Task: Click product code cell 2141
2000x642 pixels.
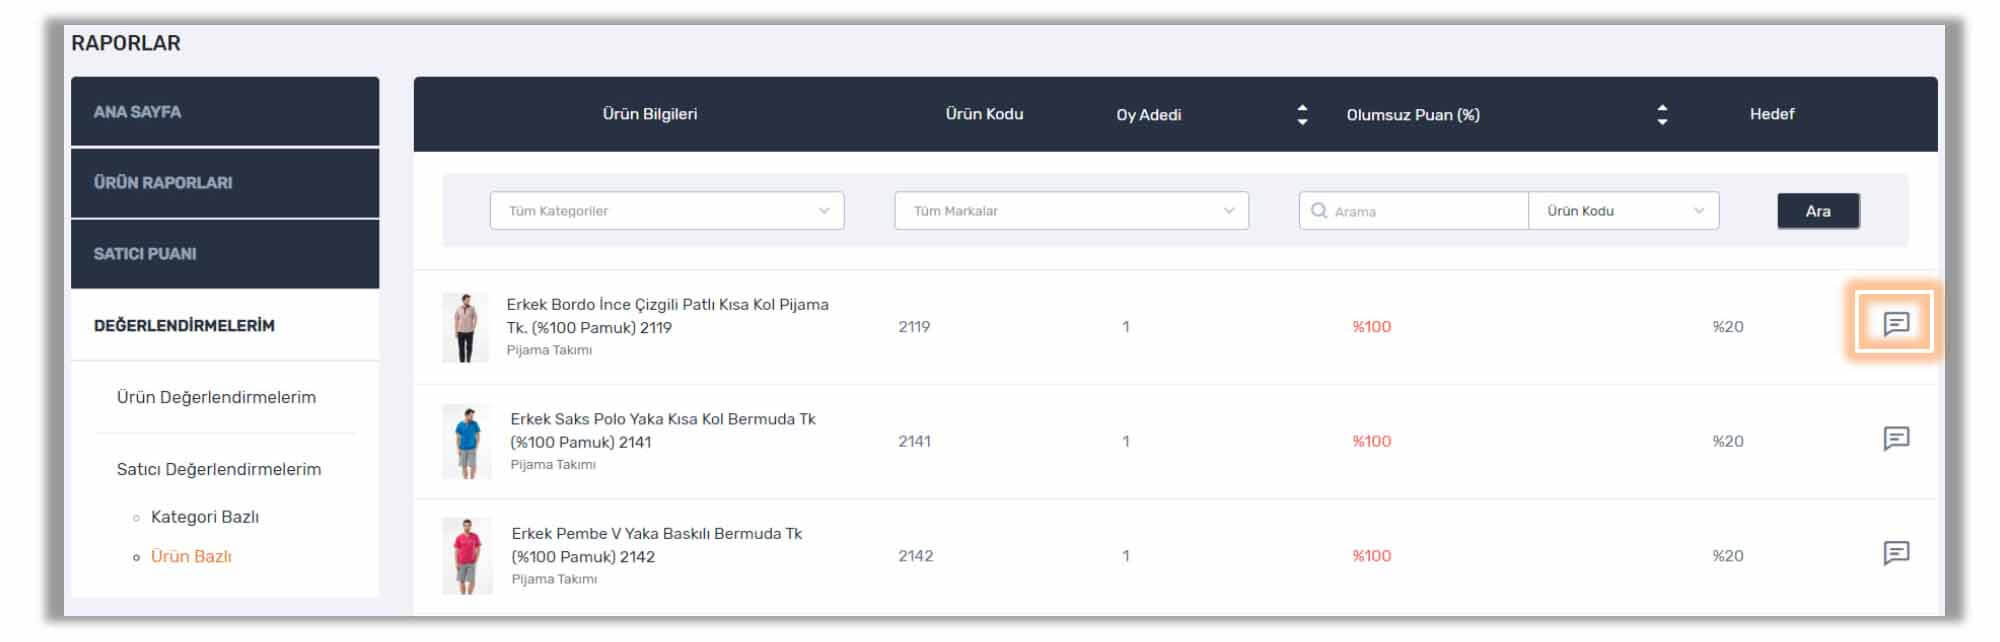Action: 914,441
